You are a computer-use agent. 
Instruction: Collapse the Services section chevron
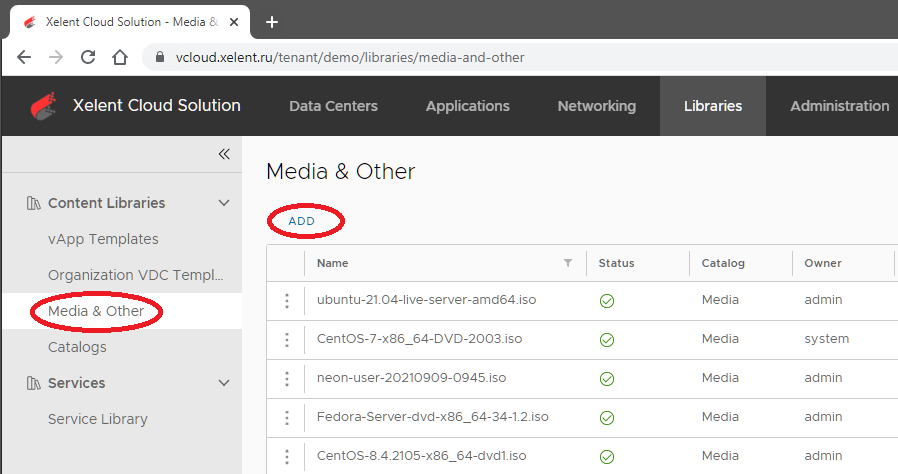click(x=224, y=382)
